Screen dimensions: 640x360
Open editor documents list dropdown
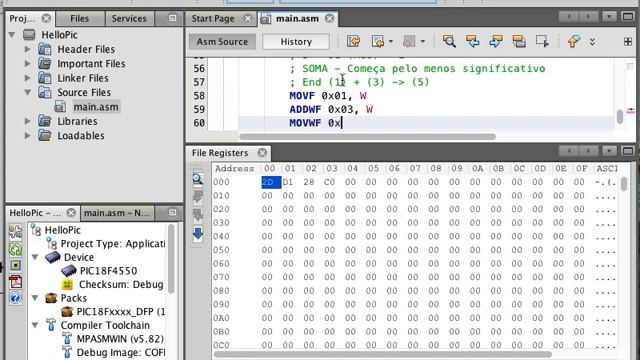[x=609, y=16]
